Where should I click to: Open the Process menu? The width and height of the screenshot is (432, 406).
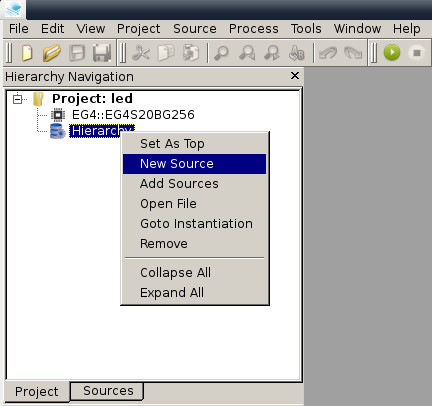(x=254, y=29)
